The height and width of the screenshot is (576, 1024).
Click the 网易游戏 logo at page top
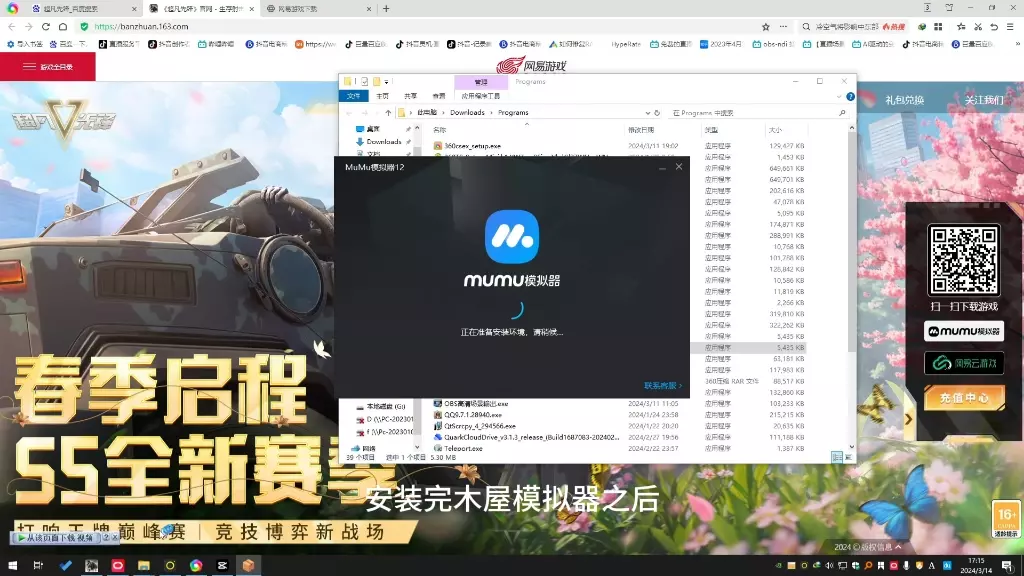point(531,65)
